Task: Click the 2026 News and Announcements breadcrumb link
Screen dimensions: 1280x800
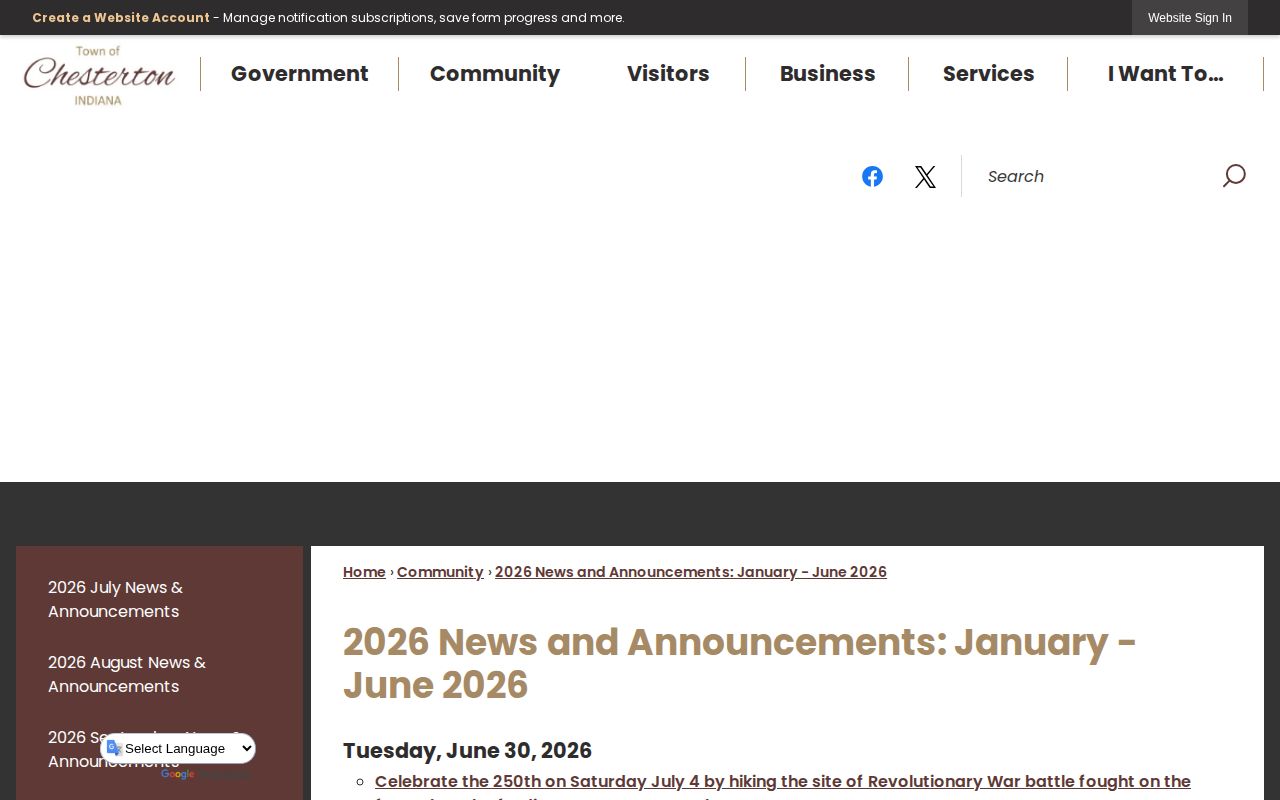Action: [691, 572]
